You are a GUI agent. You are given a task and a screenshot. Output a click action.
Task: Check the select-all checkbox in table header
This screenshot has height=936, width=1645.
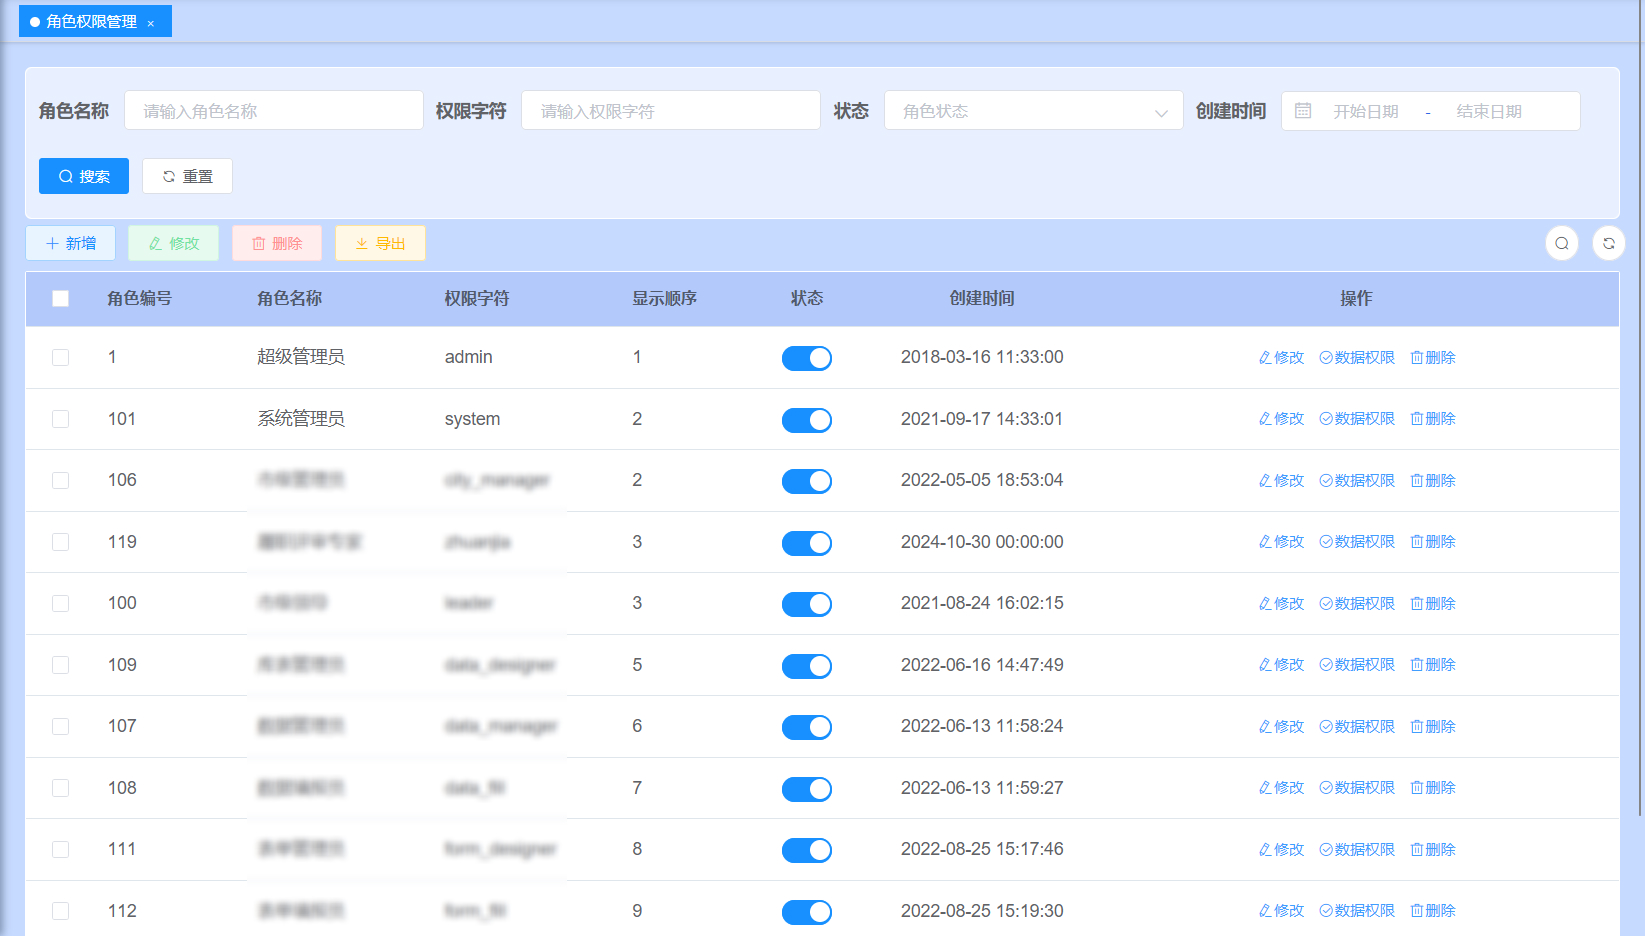[61, 299]
